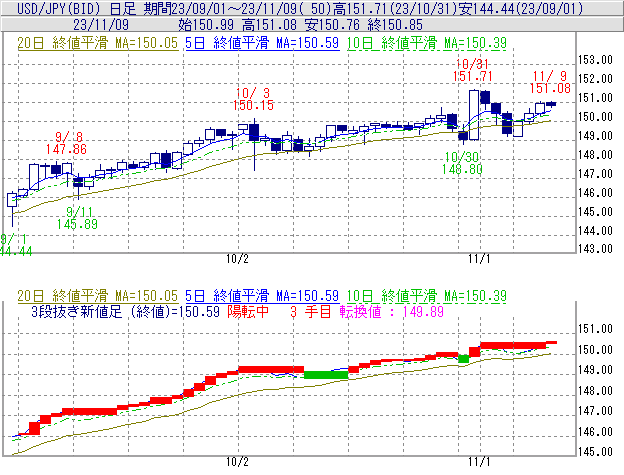Click the tall white 10/31 candlestick body
624x475 pixels.
(x=474, y=115)
